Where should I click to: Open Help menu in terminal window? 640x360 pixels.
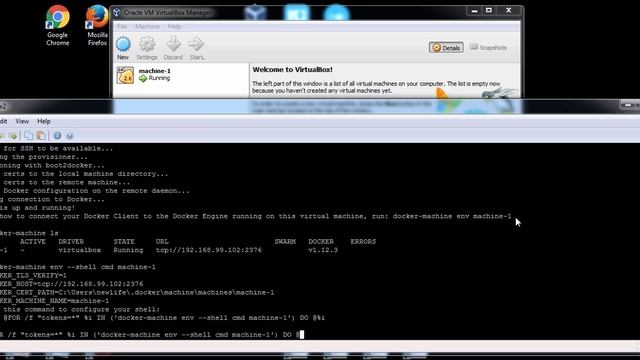click(x=44, y=121)
